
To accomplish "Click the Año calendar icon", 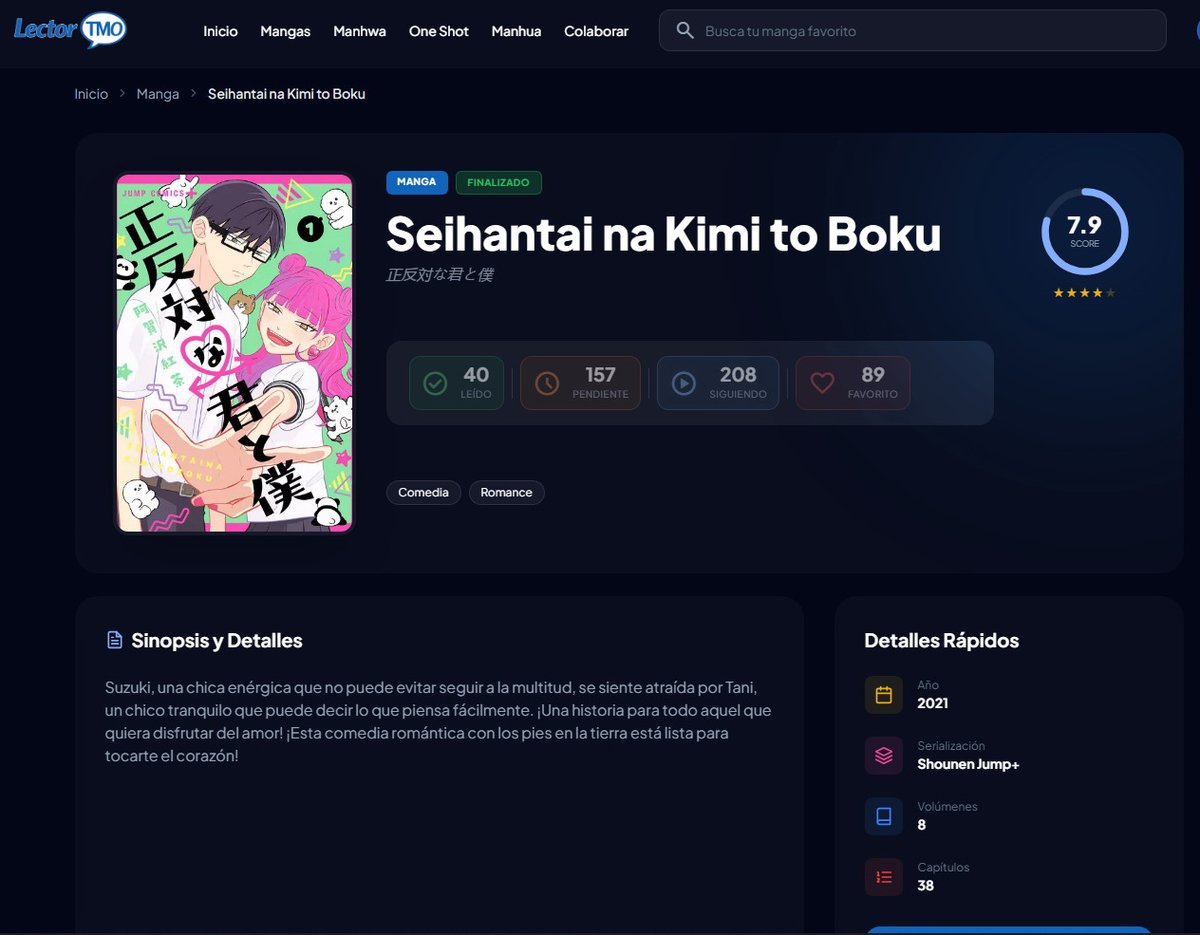I will click(x=883, y=695).
